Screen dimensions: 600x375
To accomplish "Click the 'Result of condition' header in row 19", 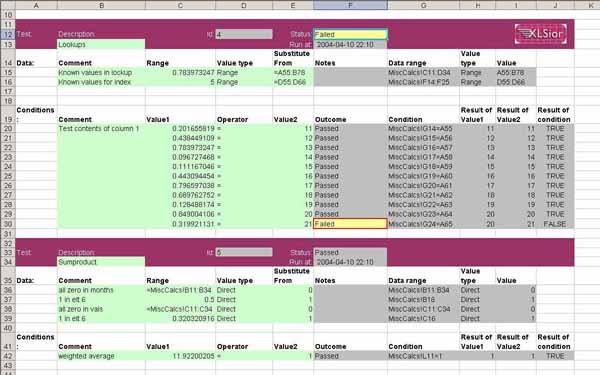I will (x=554, y=114).
